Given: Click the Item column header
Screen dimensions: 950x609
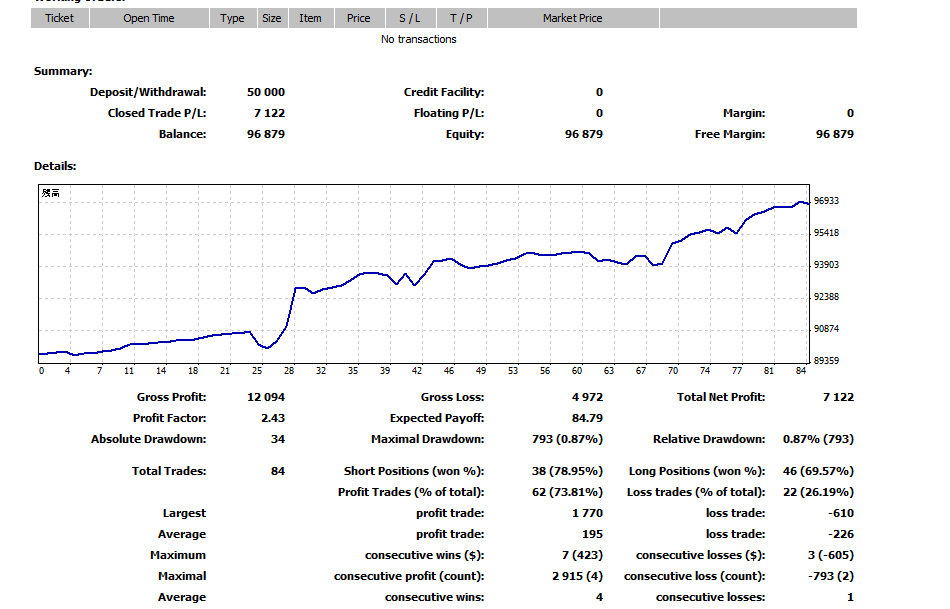Looking at the screenshot, I should point(310,18).
